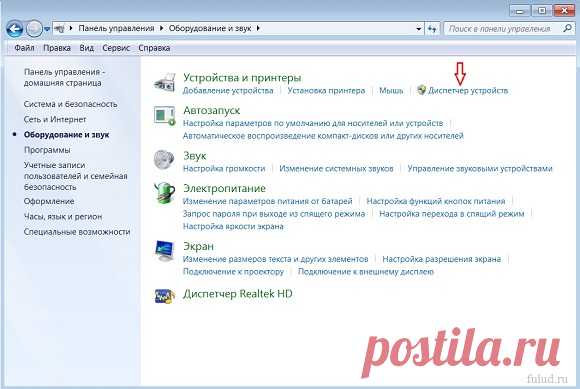Click Настройка громкости link
580x389 pixels.
[x=224, y=169]
